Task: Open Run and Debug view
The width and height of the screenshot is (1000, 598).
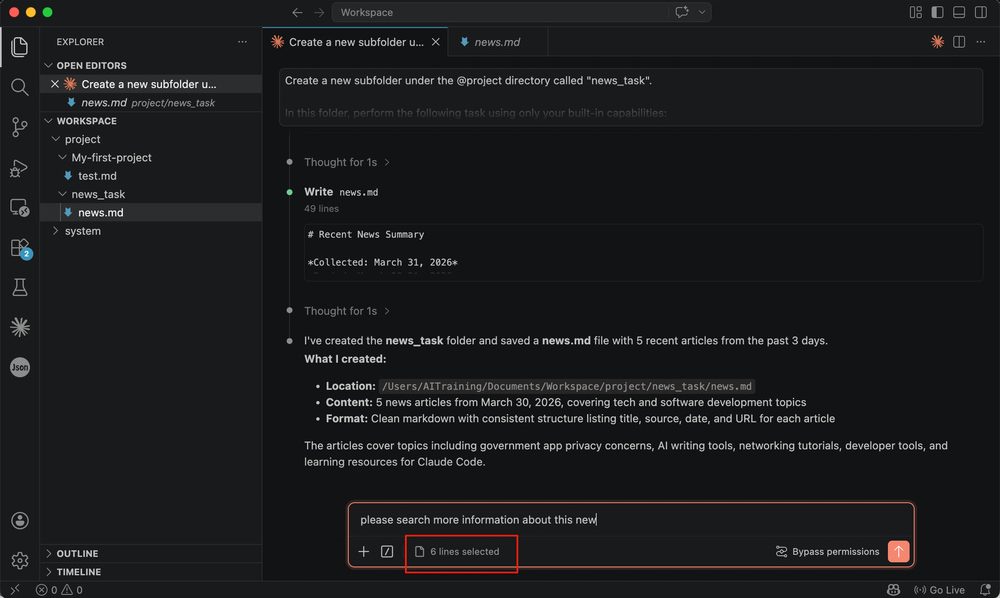Action: click(19, 168)
